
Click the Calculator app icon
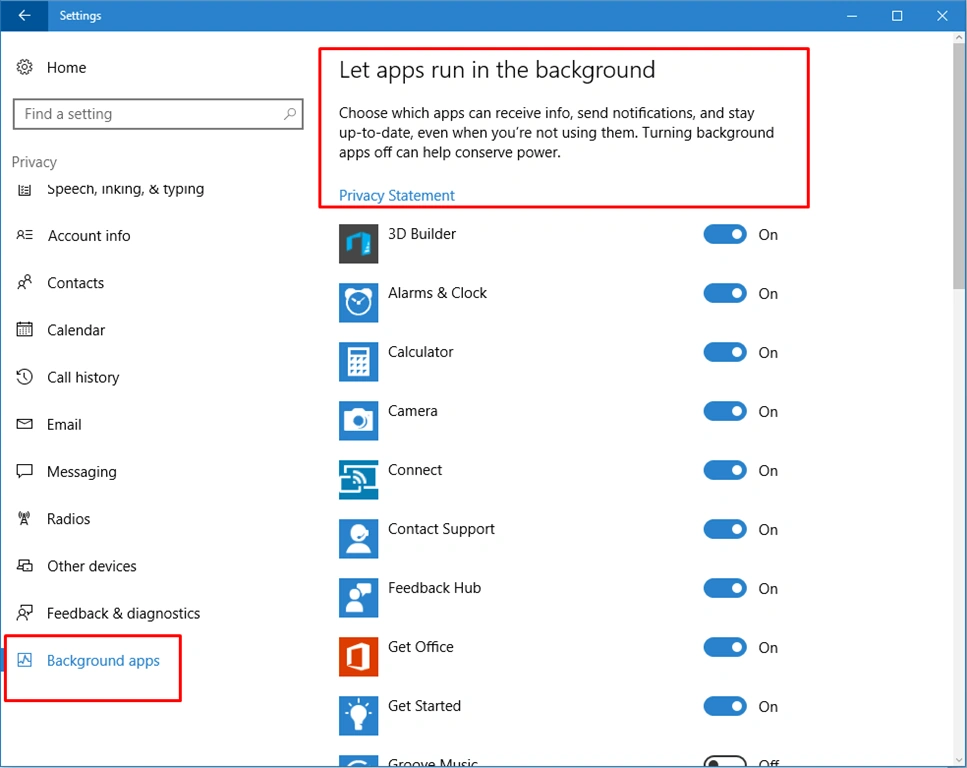(358, 361)
